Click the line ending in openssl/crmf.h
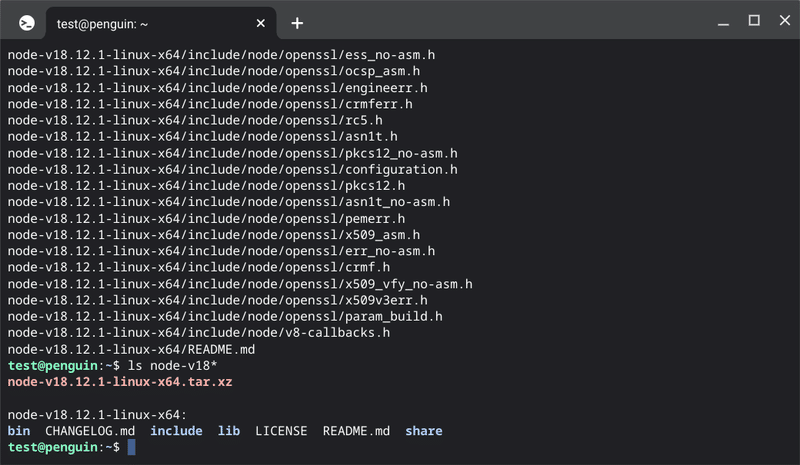Screen dimensions: 800x465 coord(199,267)
